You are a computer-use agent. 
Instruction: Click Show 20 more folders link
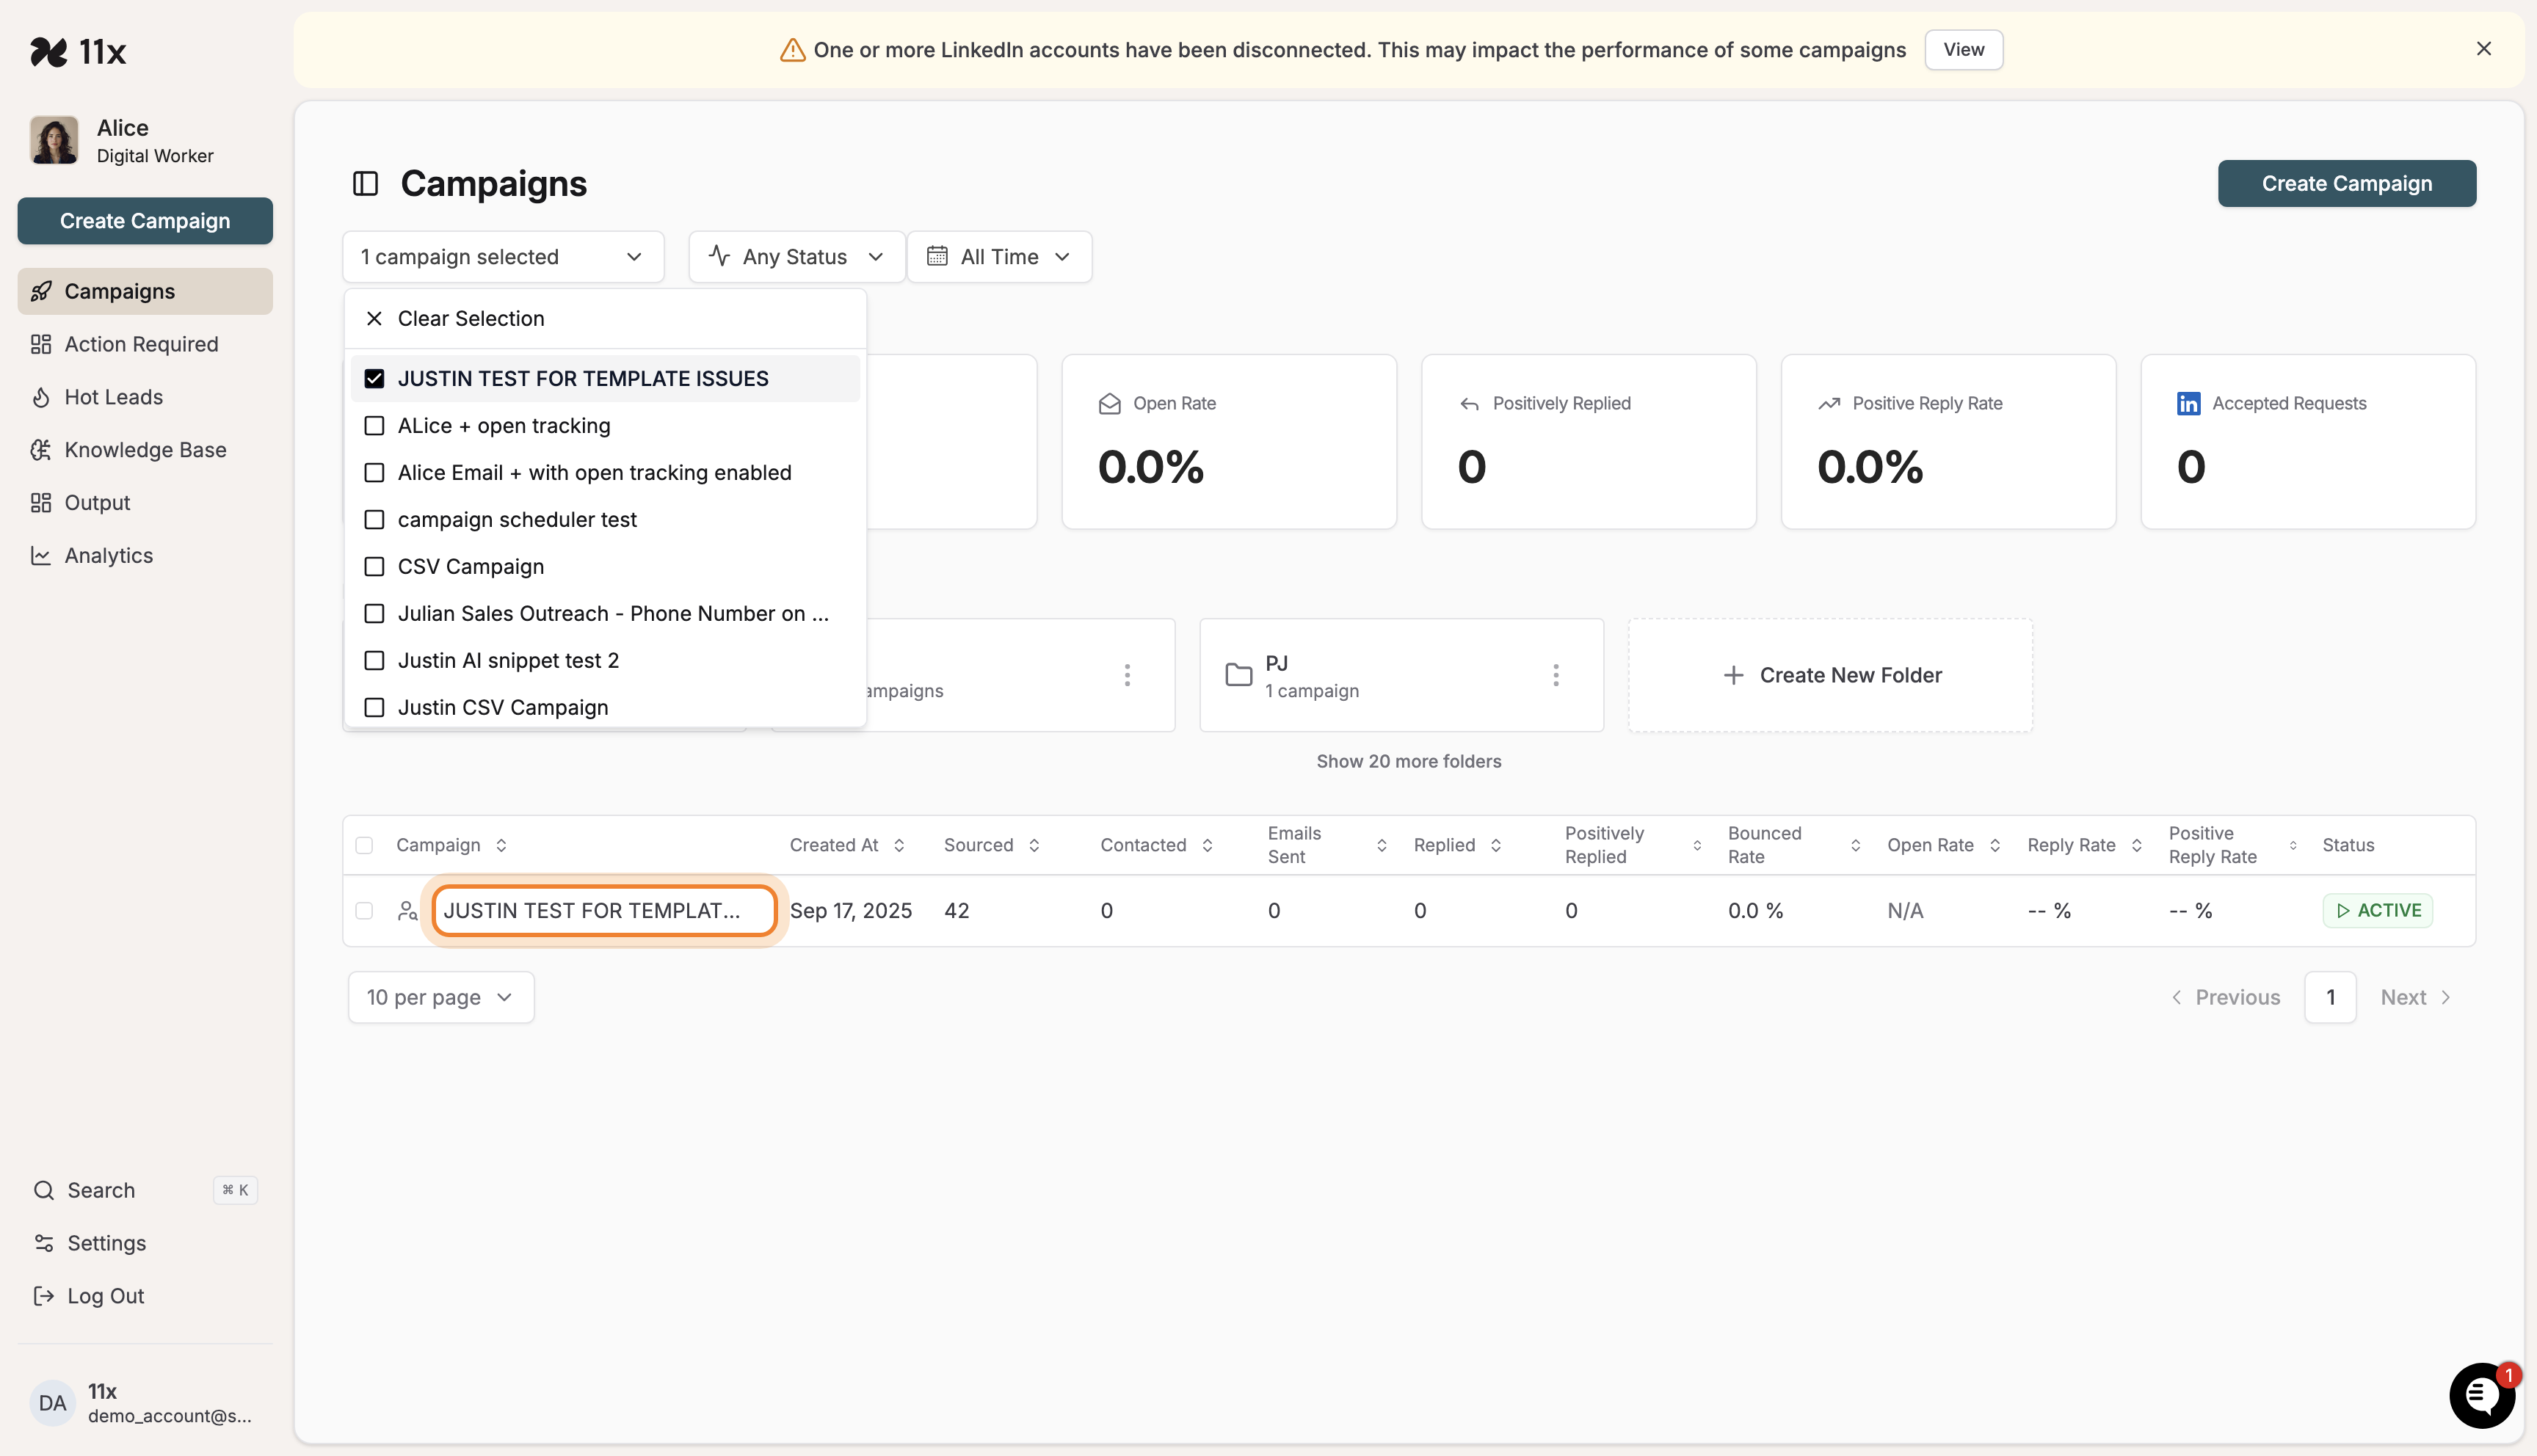[x=1408, y=761]
